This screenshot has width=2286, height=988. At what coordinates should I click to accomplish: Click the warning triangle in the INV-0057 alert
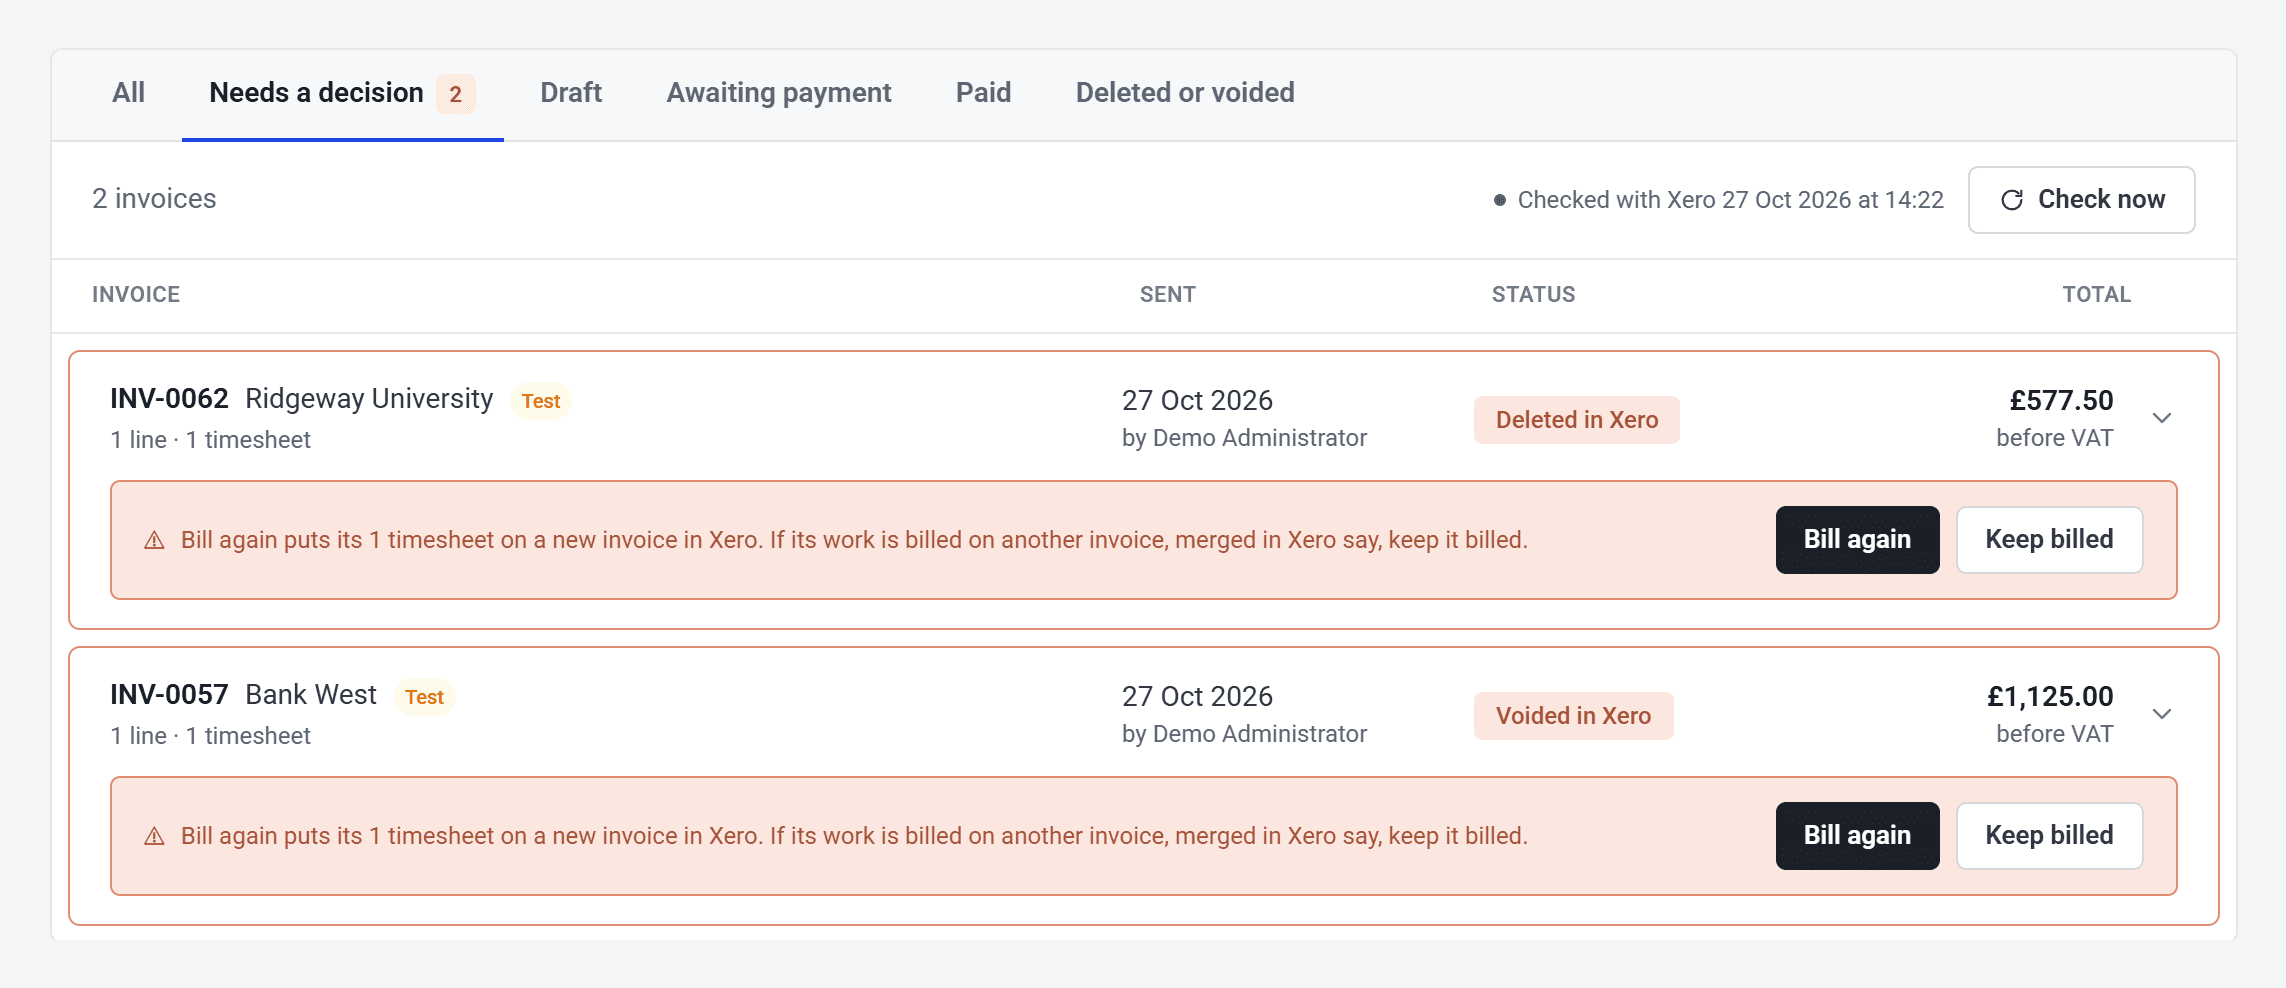(x=154, y=837)
